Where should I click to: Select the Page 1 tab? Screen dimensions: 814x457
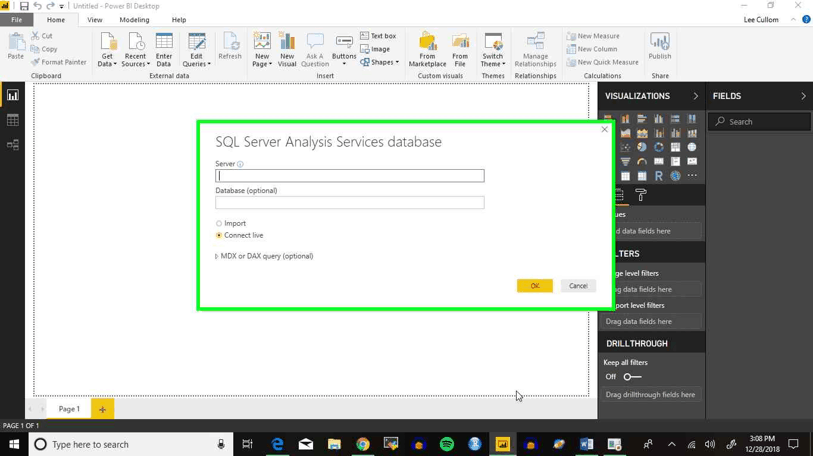(69, 409)
